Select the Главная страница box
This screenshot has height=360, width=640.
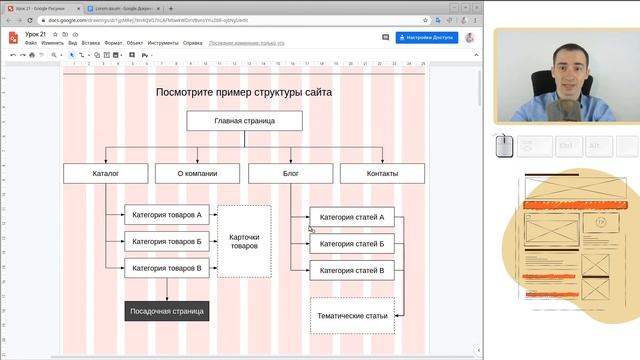click(x=244, y=121)
